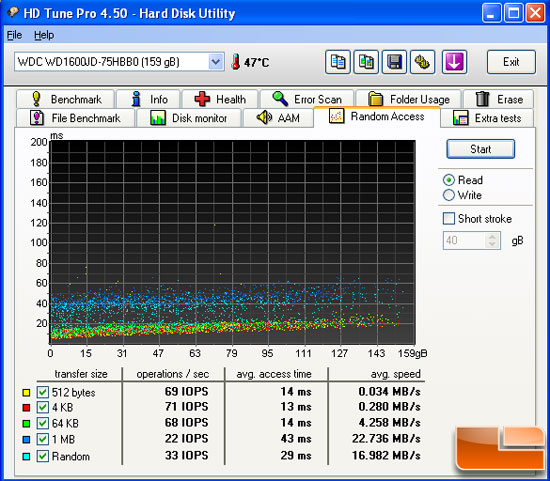The height and width of the screenshot is (481, 550).
Task: Click the Exit button
Action: tap(511, 62)
